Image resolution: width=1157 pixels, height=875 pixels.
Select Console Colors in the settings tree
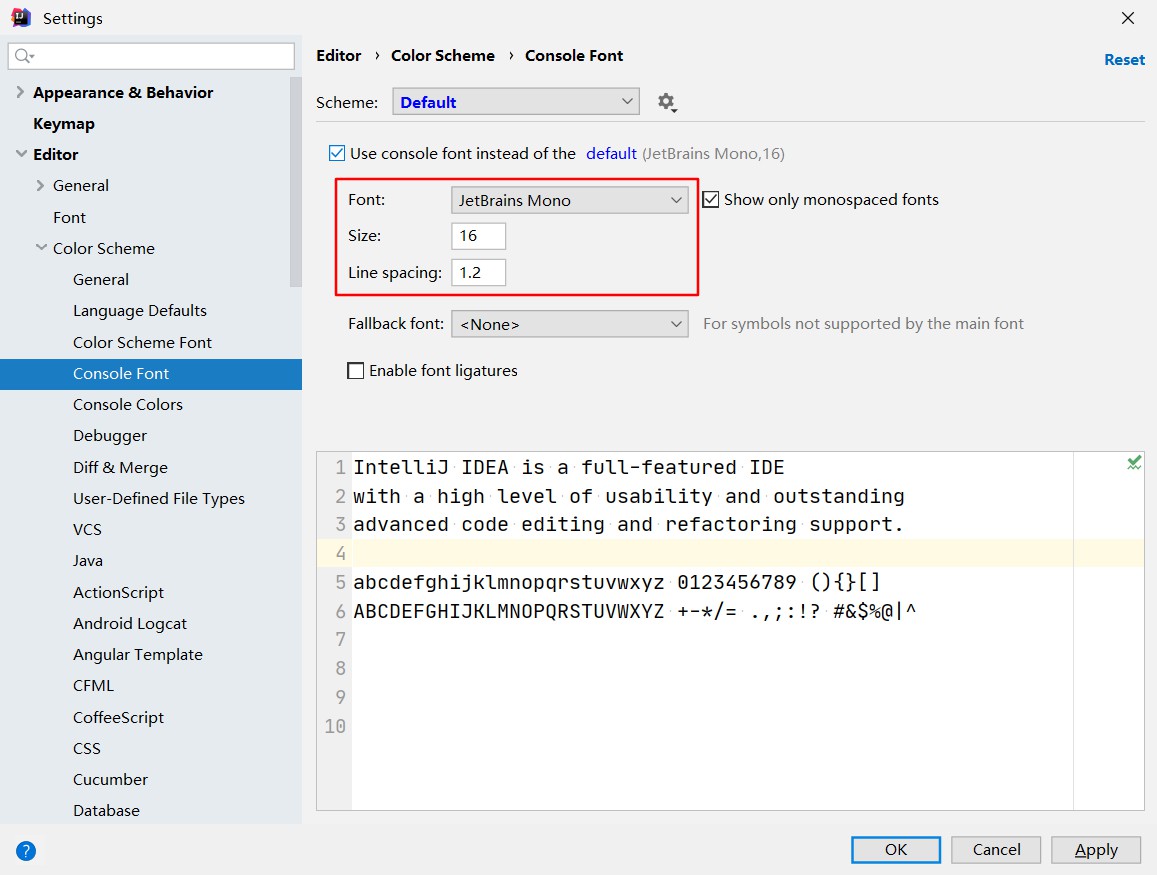point(128,405)
